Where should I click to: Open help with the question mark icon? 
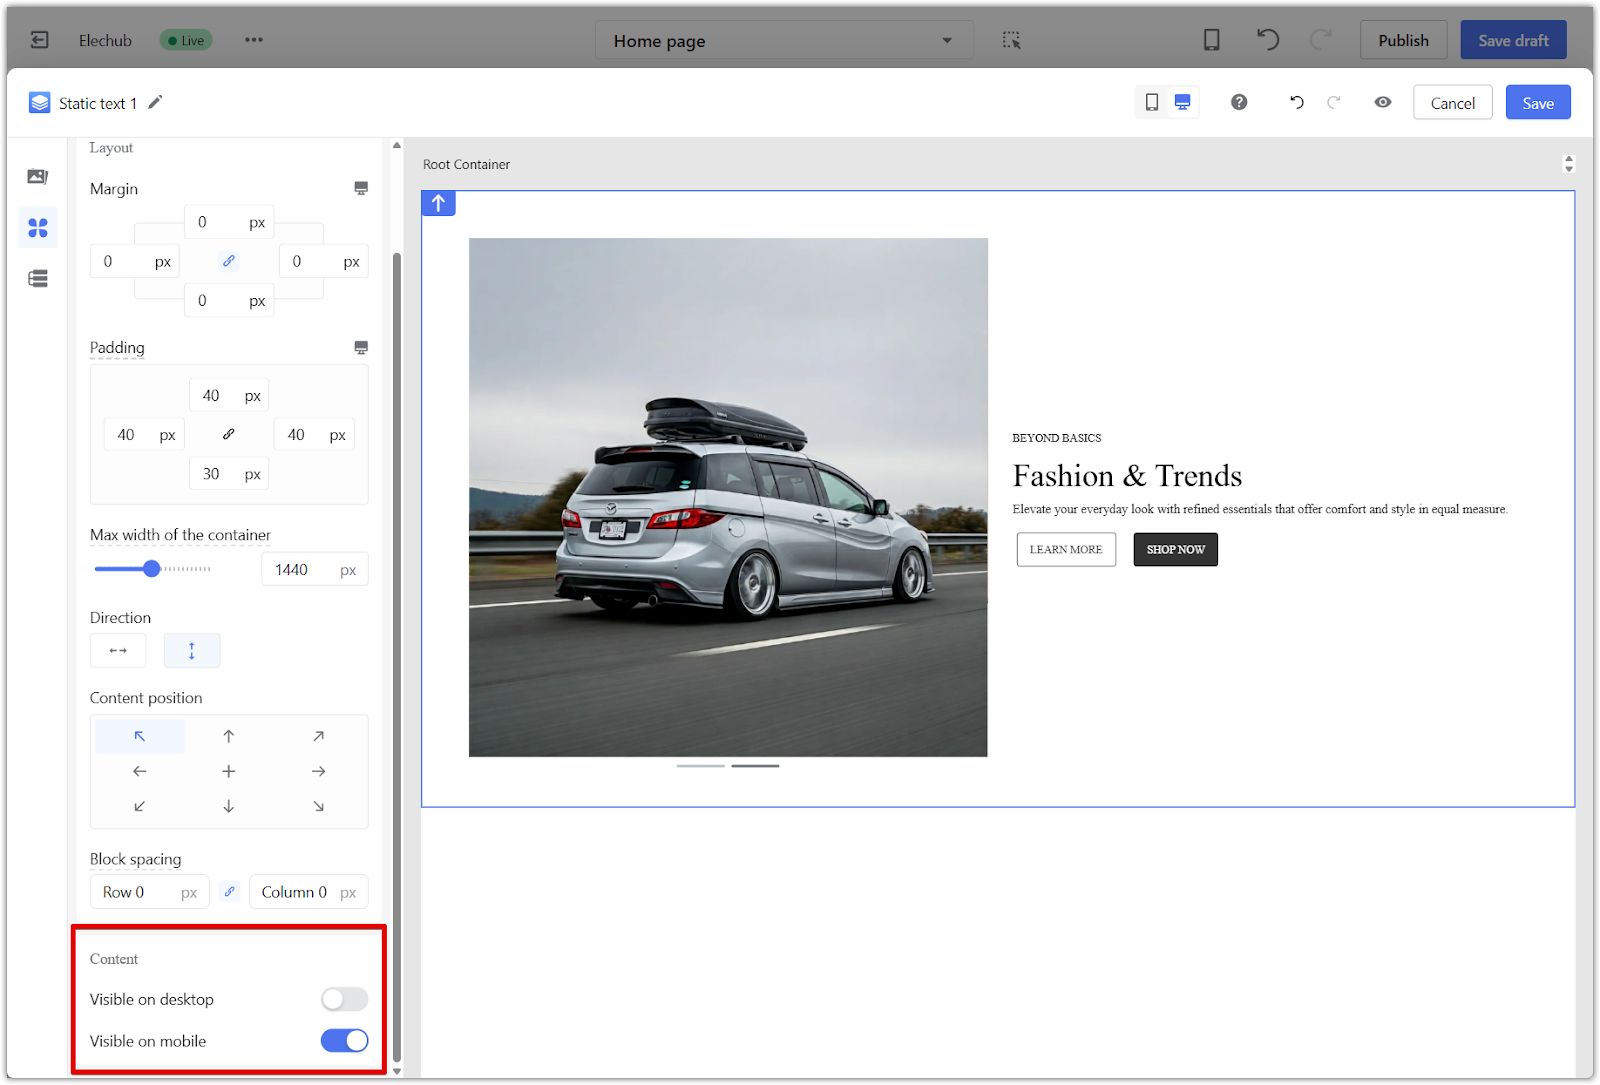pyautogui.click(x=1239, y=102)
